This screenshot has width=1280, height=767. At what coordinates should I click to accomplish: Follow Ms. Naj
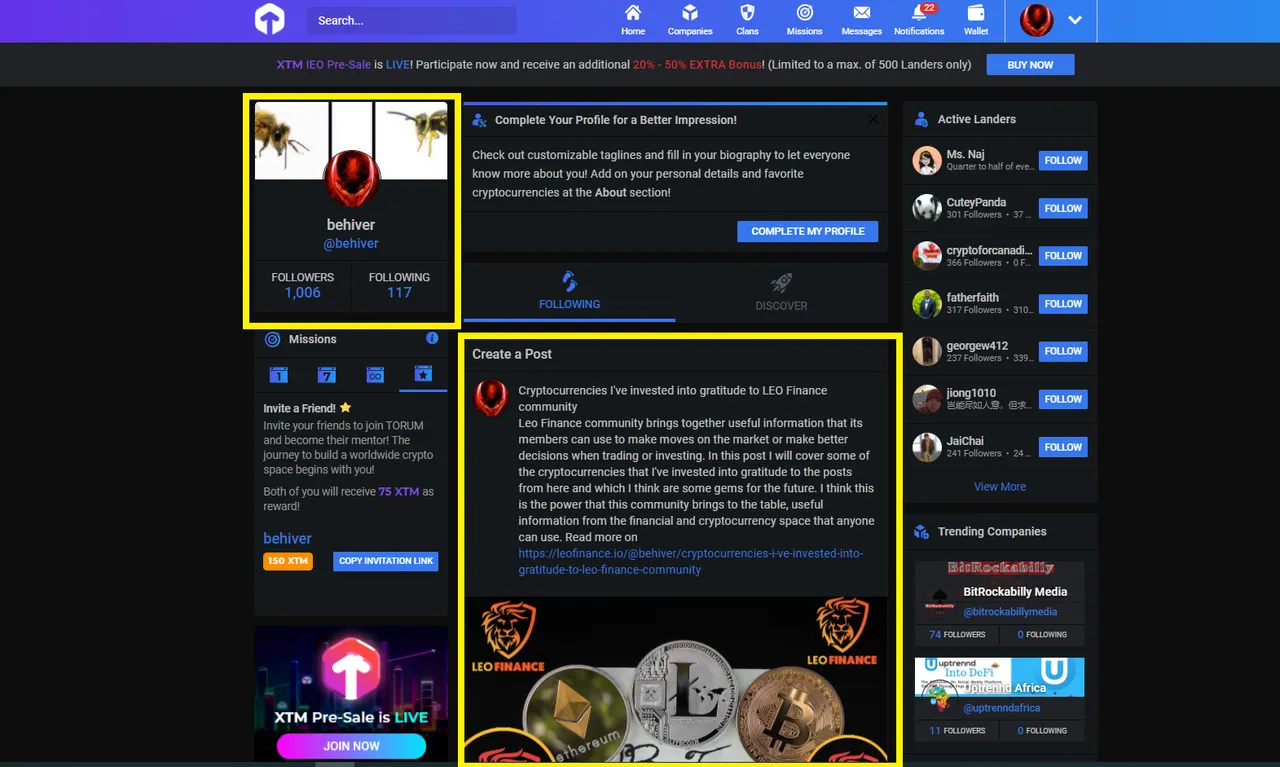pyautogui.click(x=1063, y=160)
